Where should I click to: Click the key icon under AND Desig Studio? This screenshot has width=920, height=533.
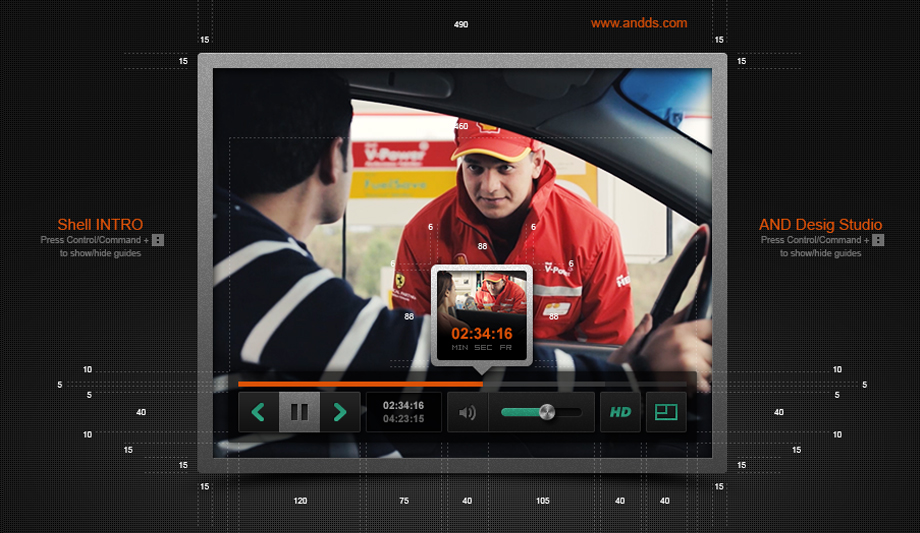(878, 240)
